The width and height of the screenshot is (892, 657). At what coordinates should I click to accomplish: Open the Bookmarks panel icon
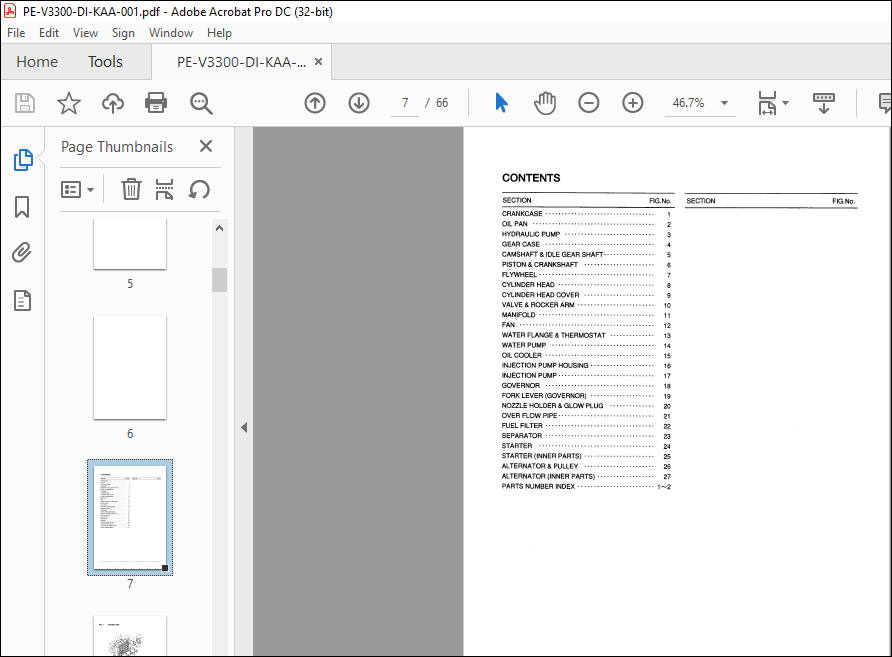(22, 207)
